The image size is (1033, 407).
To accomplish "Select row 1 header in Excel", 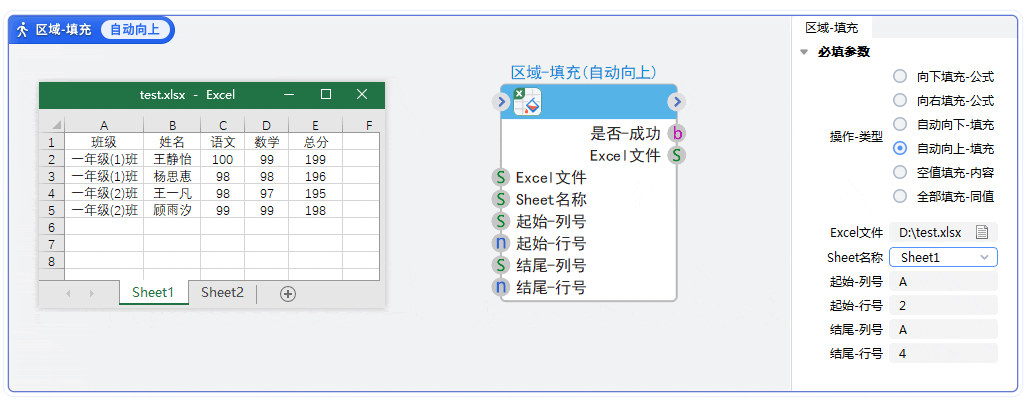I will [x=51, y=142].
